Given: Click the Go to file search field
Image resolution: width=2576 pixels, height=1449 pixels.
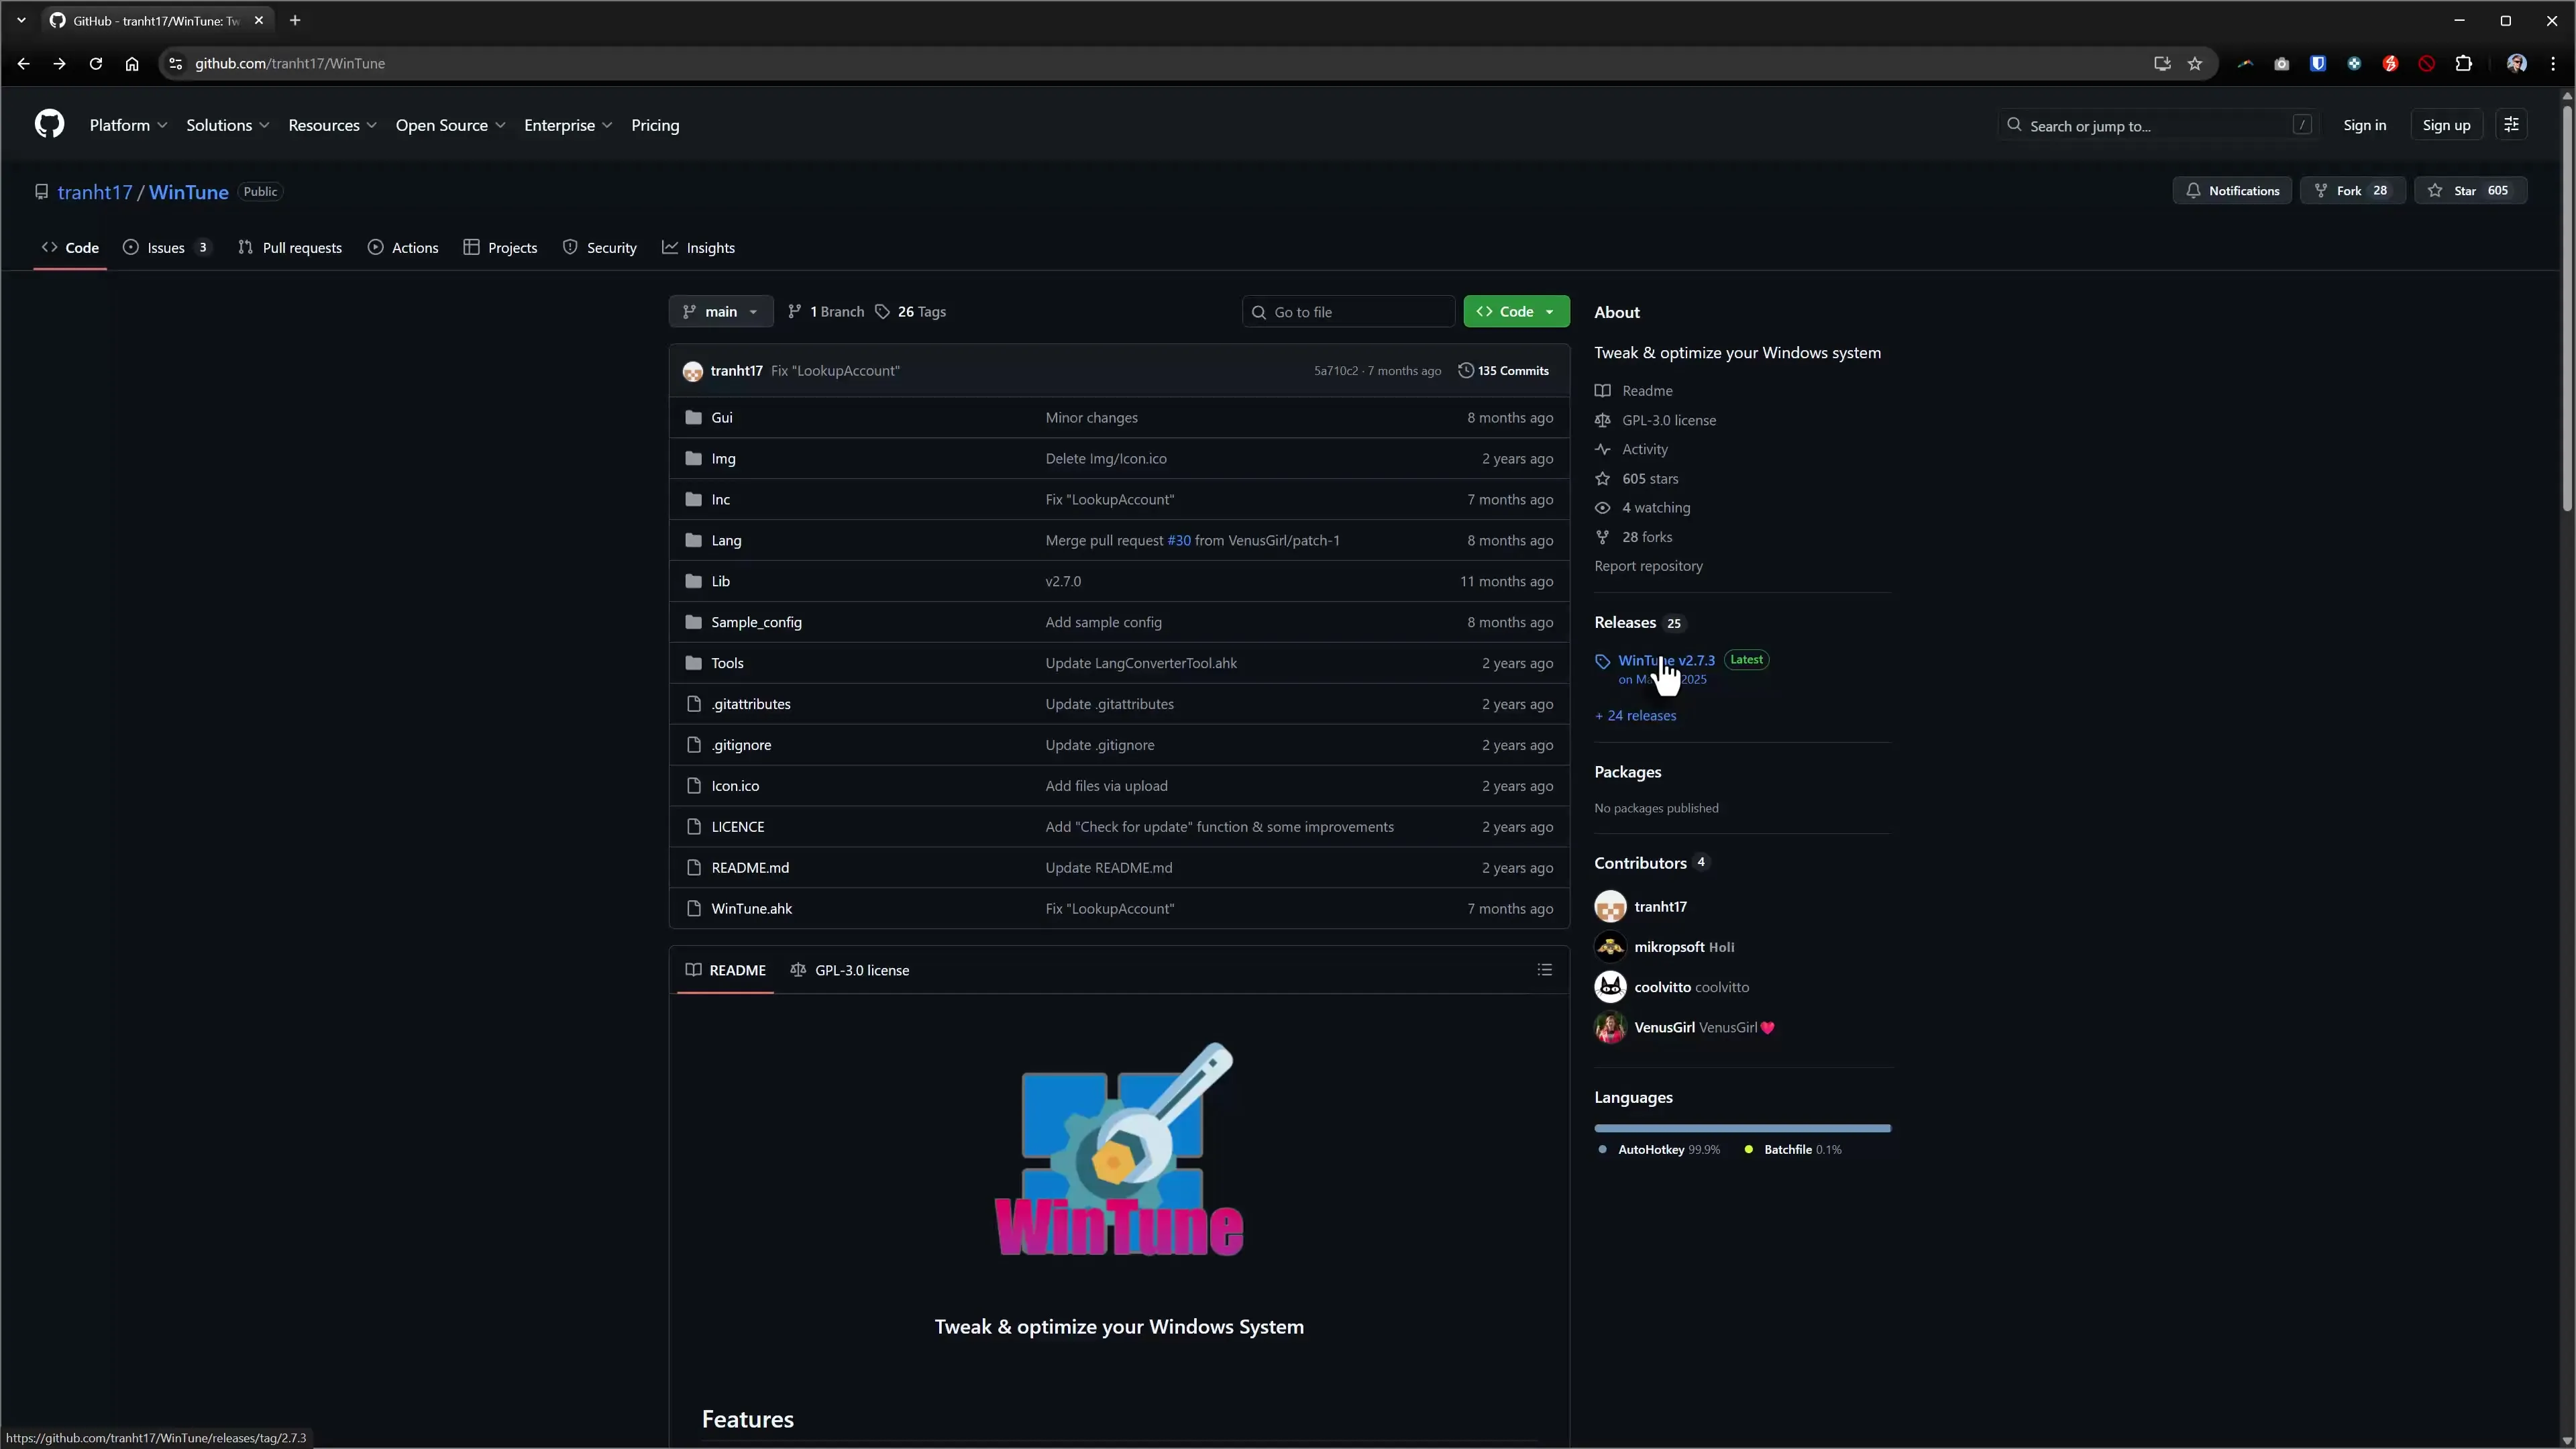Looking at the screenshot, I should coord(1348,311).
